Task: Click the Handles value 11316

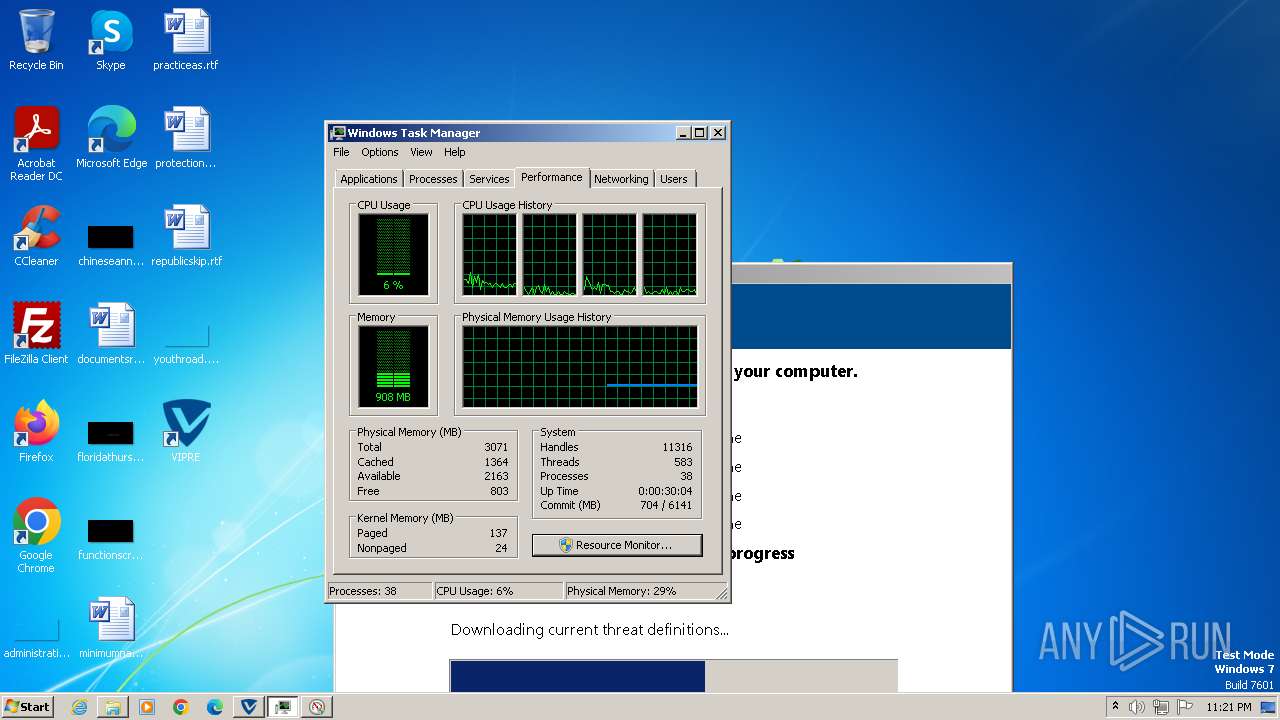Action: 677,447
